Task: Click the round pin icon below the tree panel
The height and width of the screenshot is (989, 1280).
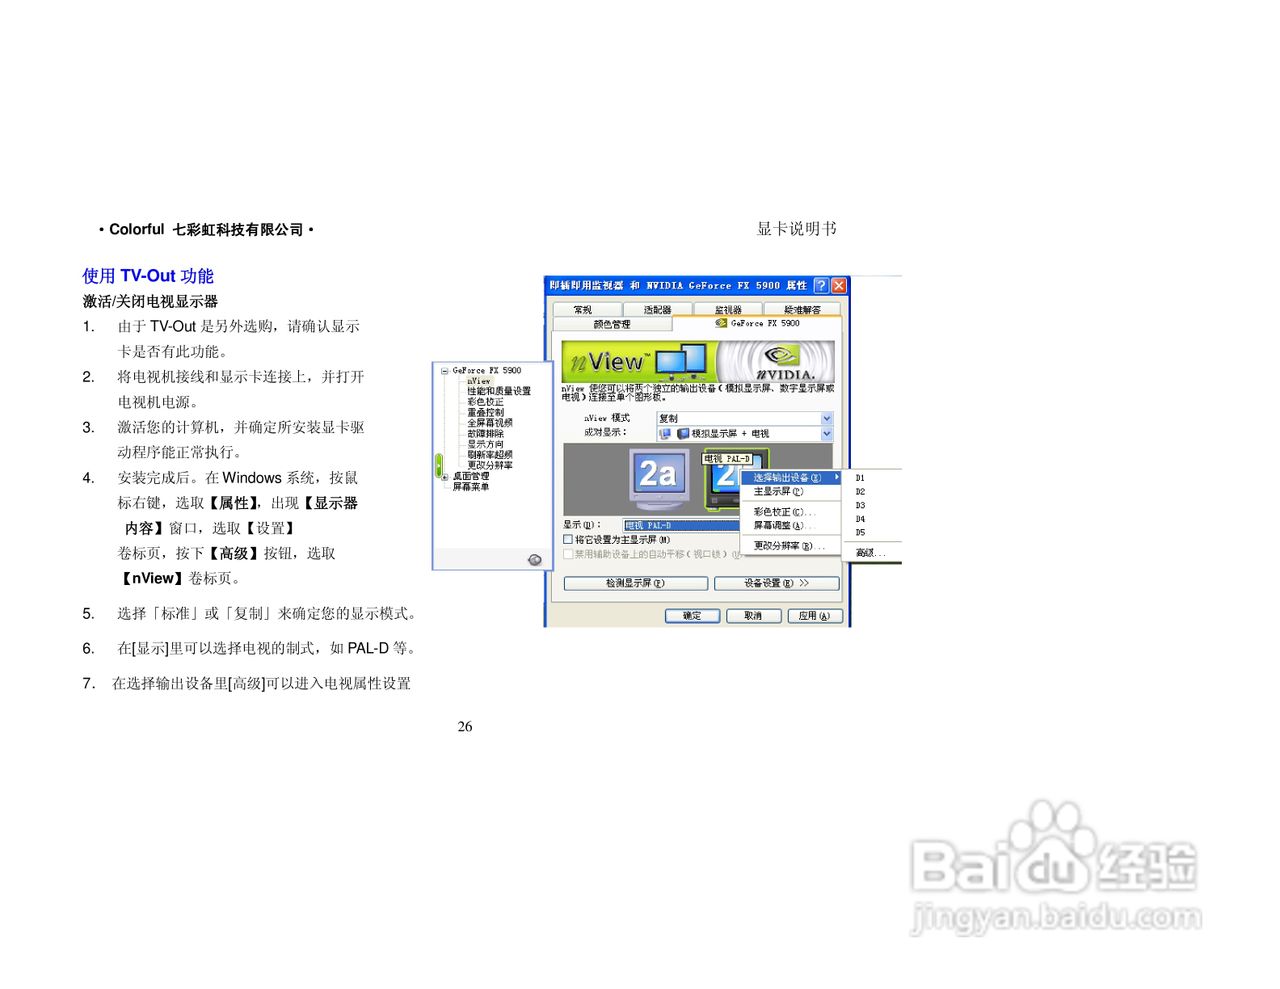Action: [535, 560]
